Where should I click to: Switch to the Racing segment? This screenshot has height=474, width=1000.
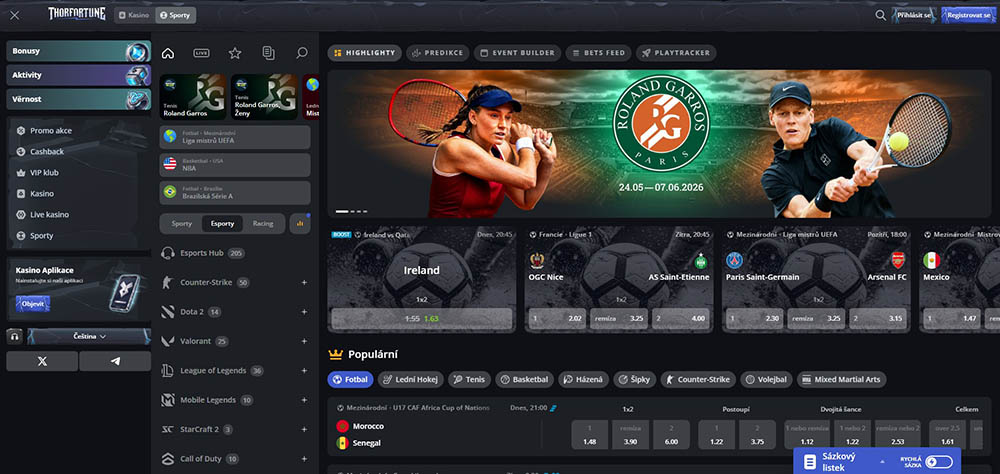click(263, 224)
